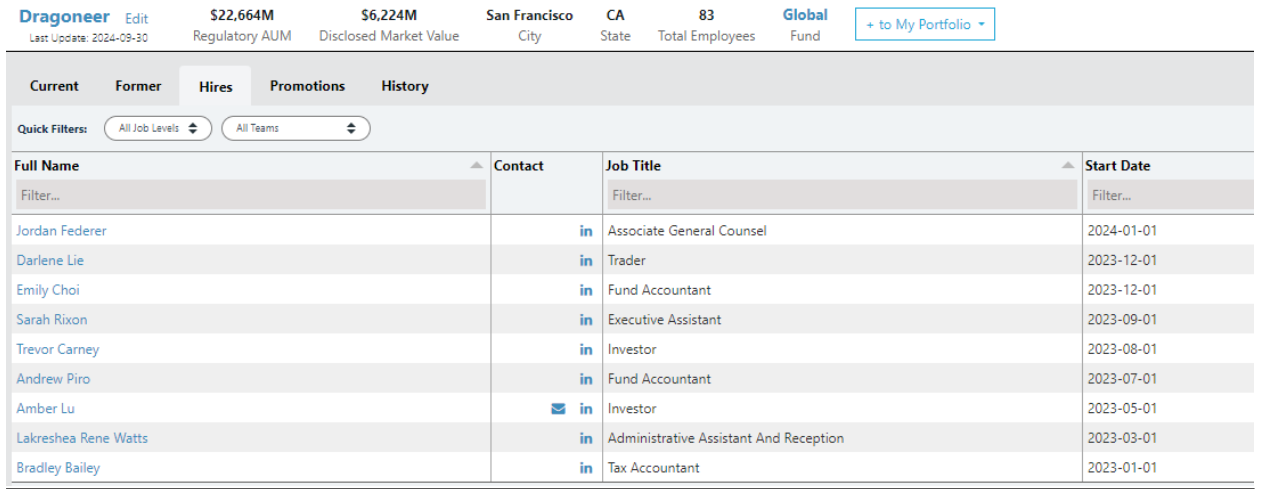Viewport: 1262px width, 498px height.
Task: Sort by the Full Name sort arrow
Action: click(x=477, y=166)
